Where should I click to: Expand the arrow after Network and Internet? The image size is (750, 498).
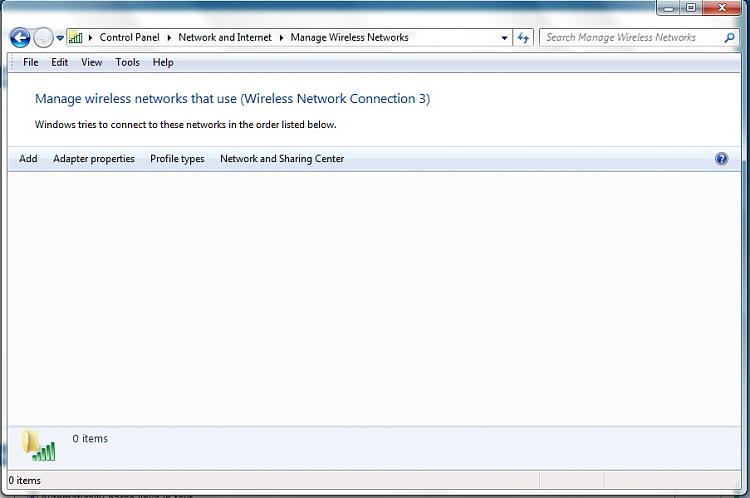[281, 37]
